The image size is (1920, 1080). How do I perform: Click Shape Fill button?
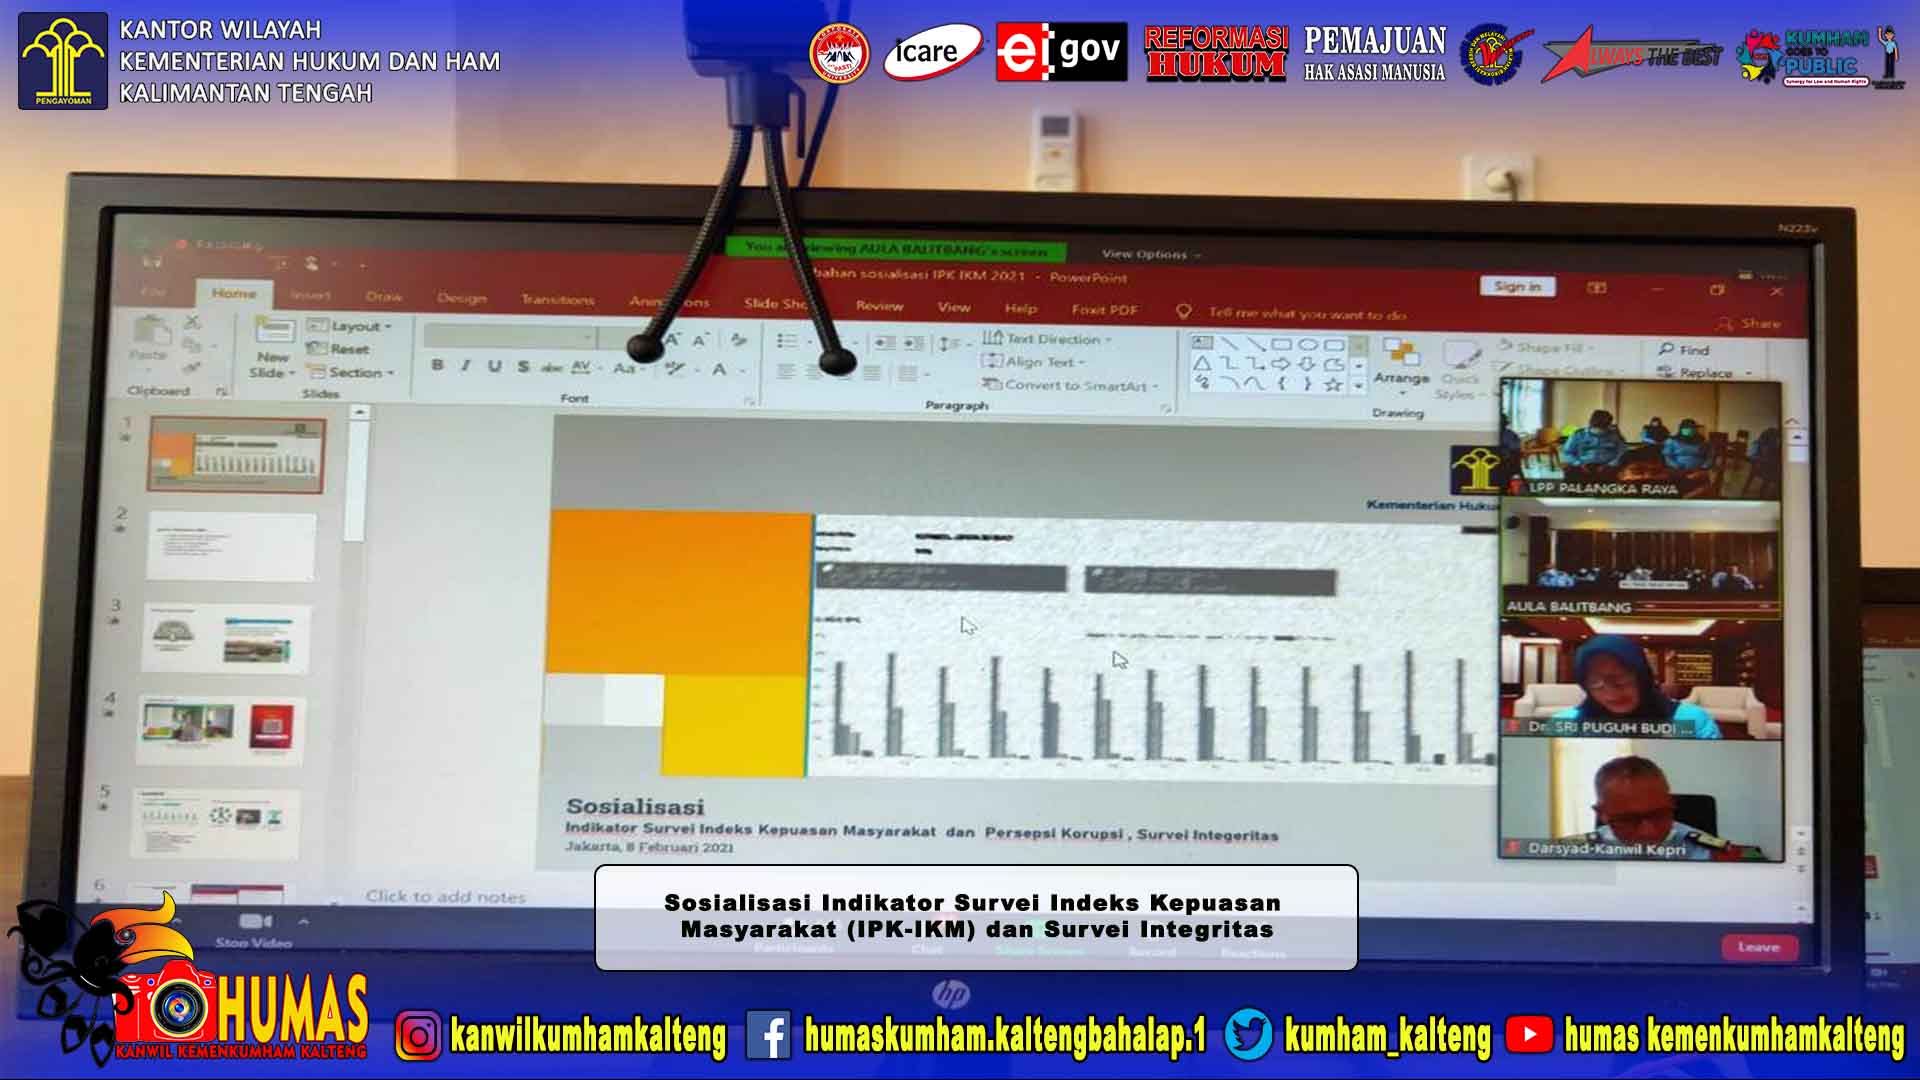[x=1546, y=348]
